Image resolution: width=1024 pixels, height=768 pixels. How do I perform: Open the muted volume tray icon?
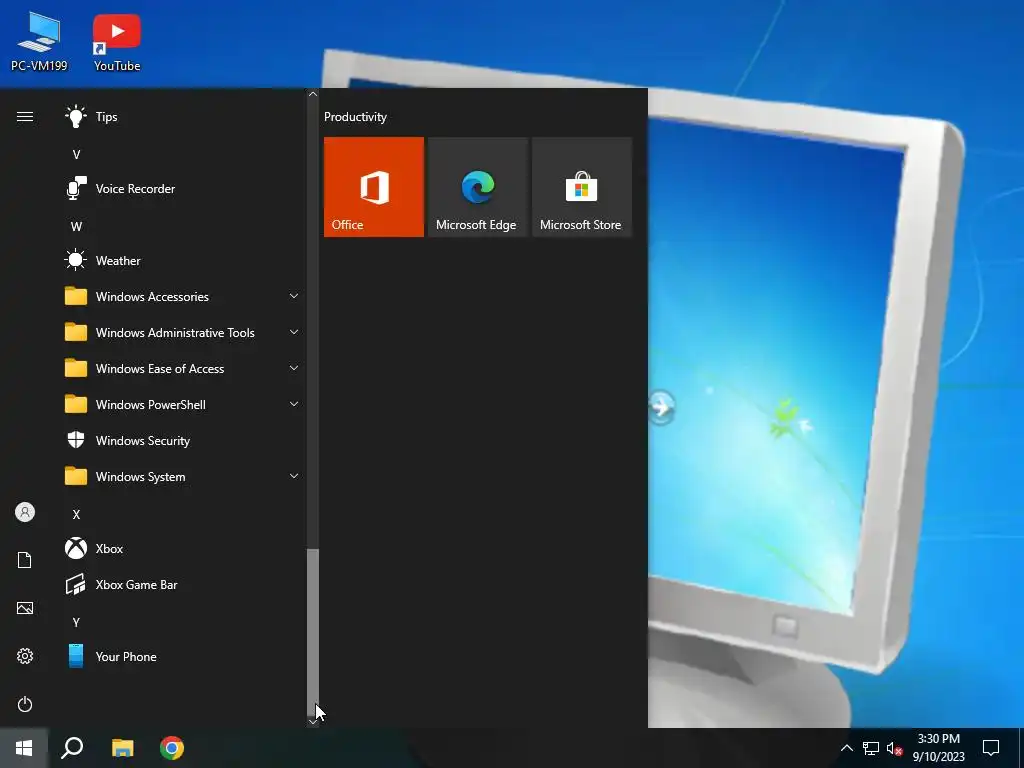pyautogui.click(x=895, y=748)
